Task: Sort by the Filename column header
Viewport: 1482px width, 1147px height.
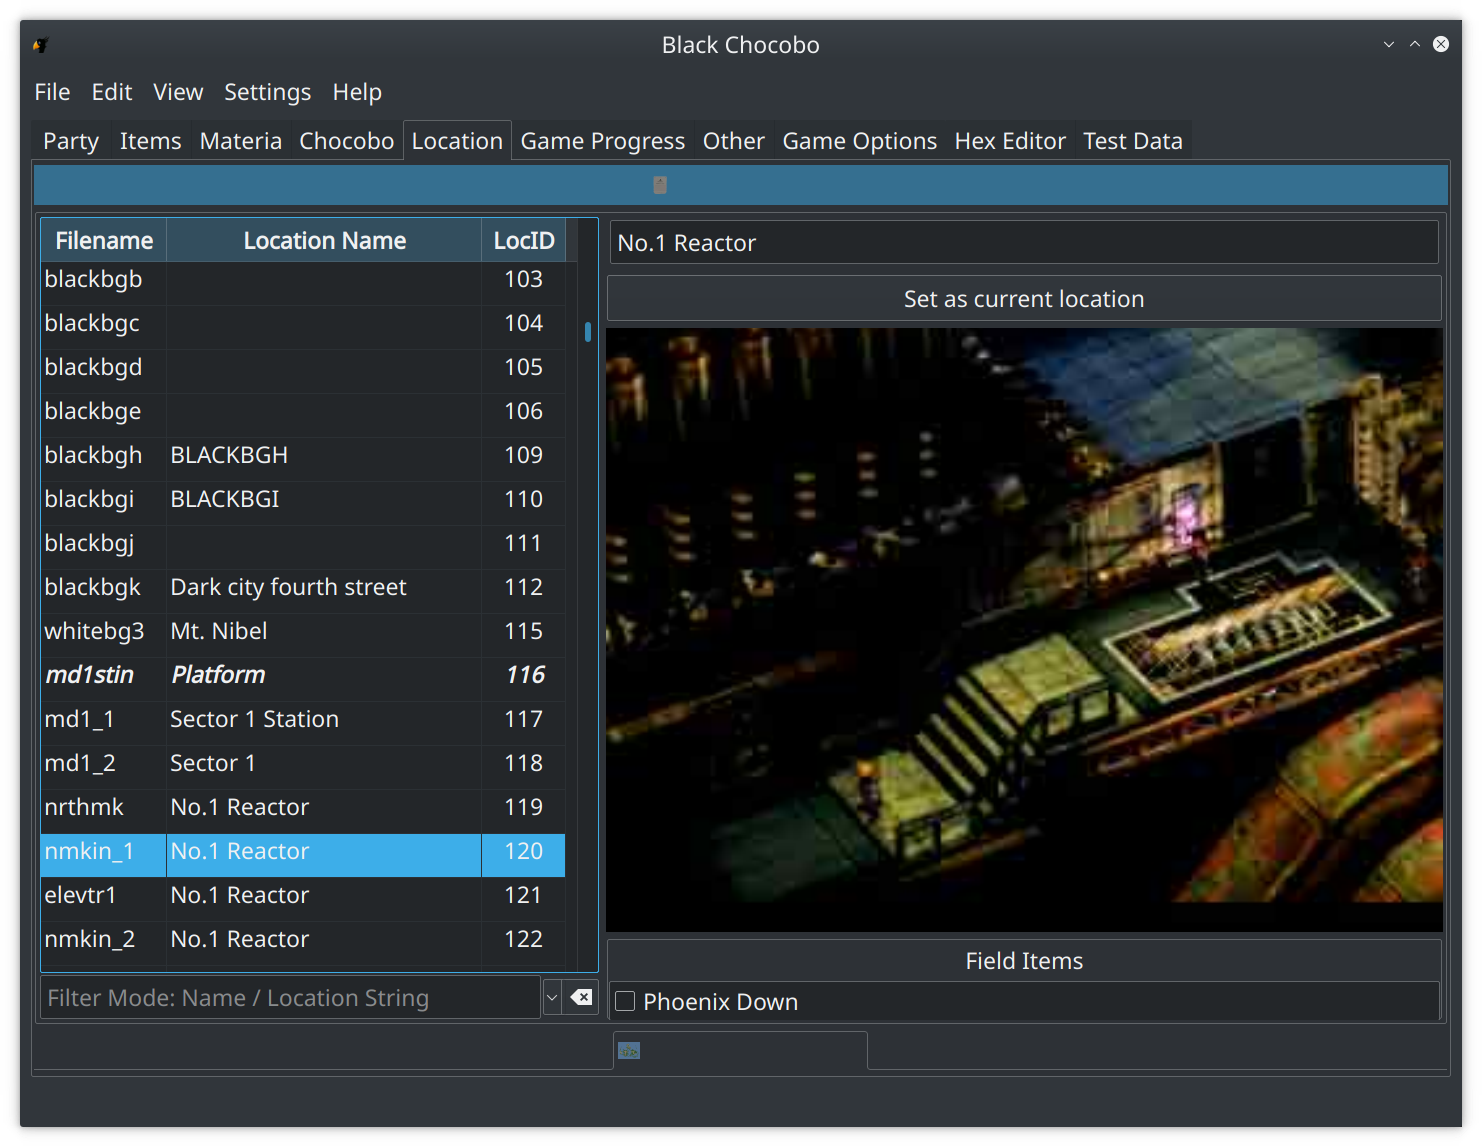Action: coord(104,241)
